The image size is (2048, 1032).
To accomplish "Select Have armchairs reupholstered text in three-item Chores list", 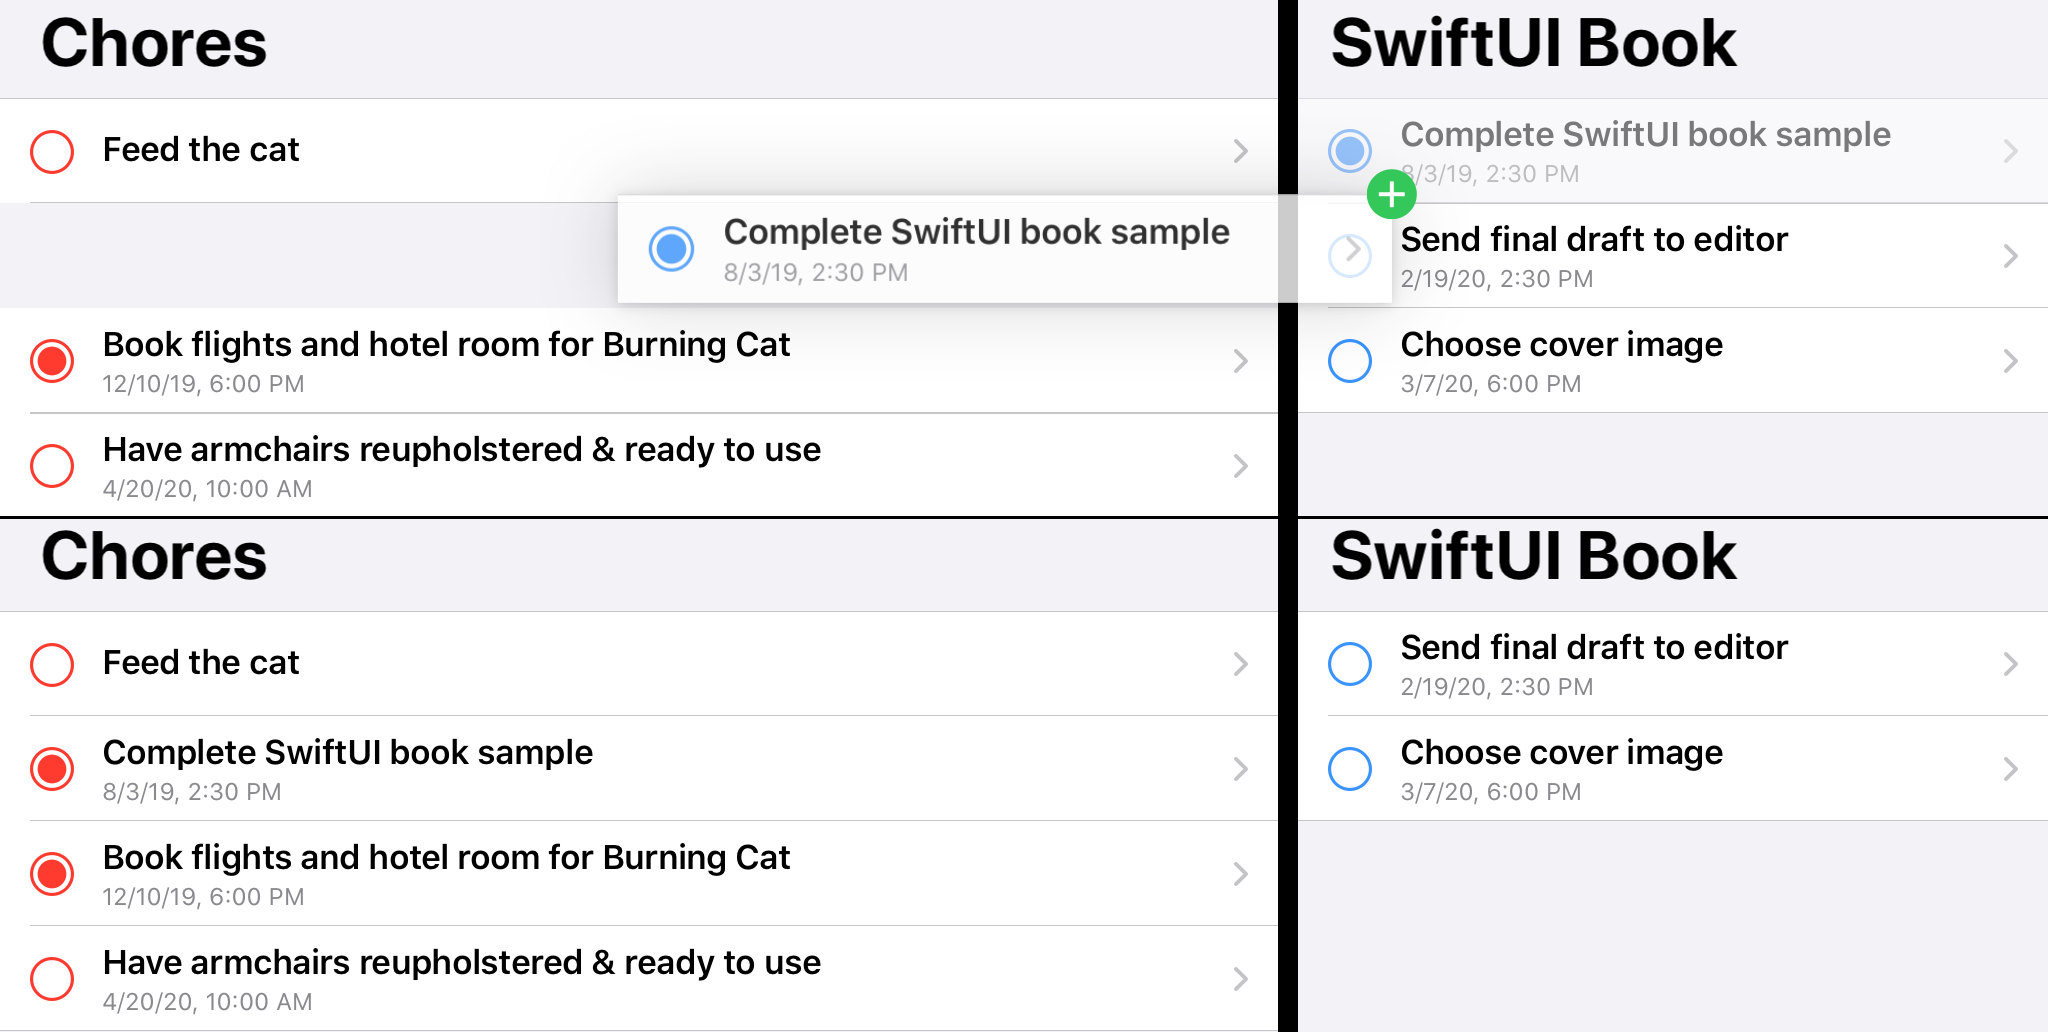I will click(461, 450).
